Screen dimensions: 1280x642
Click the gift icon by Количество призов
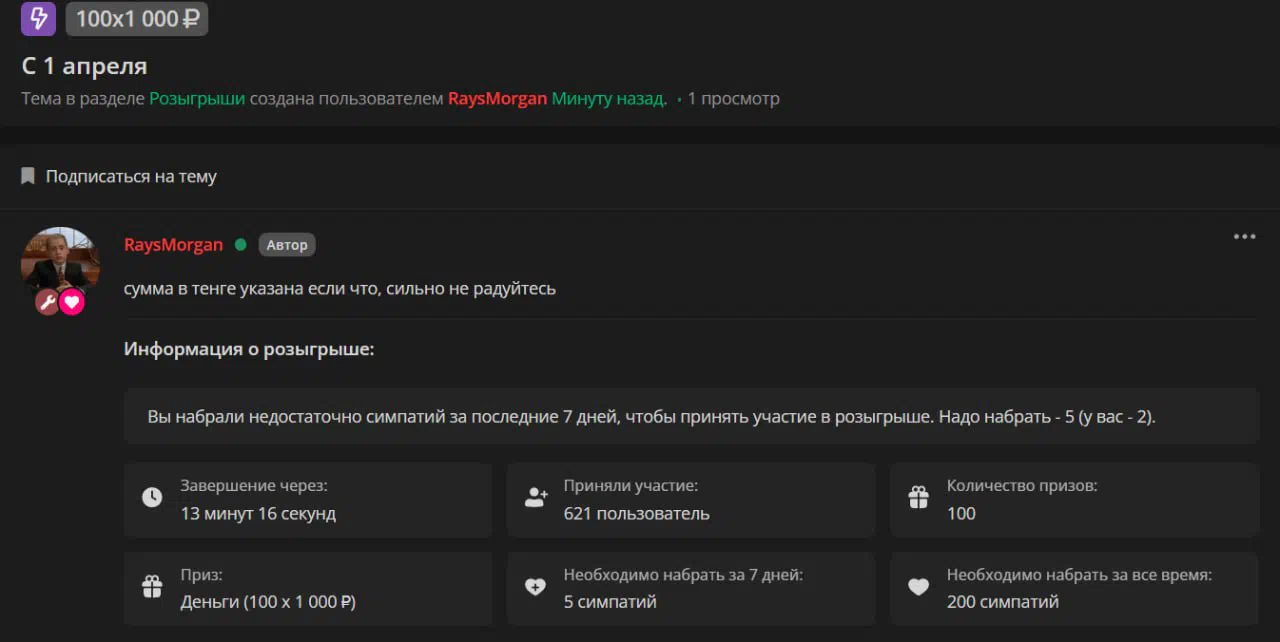click(918, 498)
